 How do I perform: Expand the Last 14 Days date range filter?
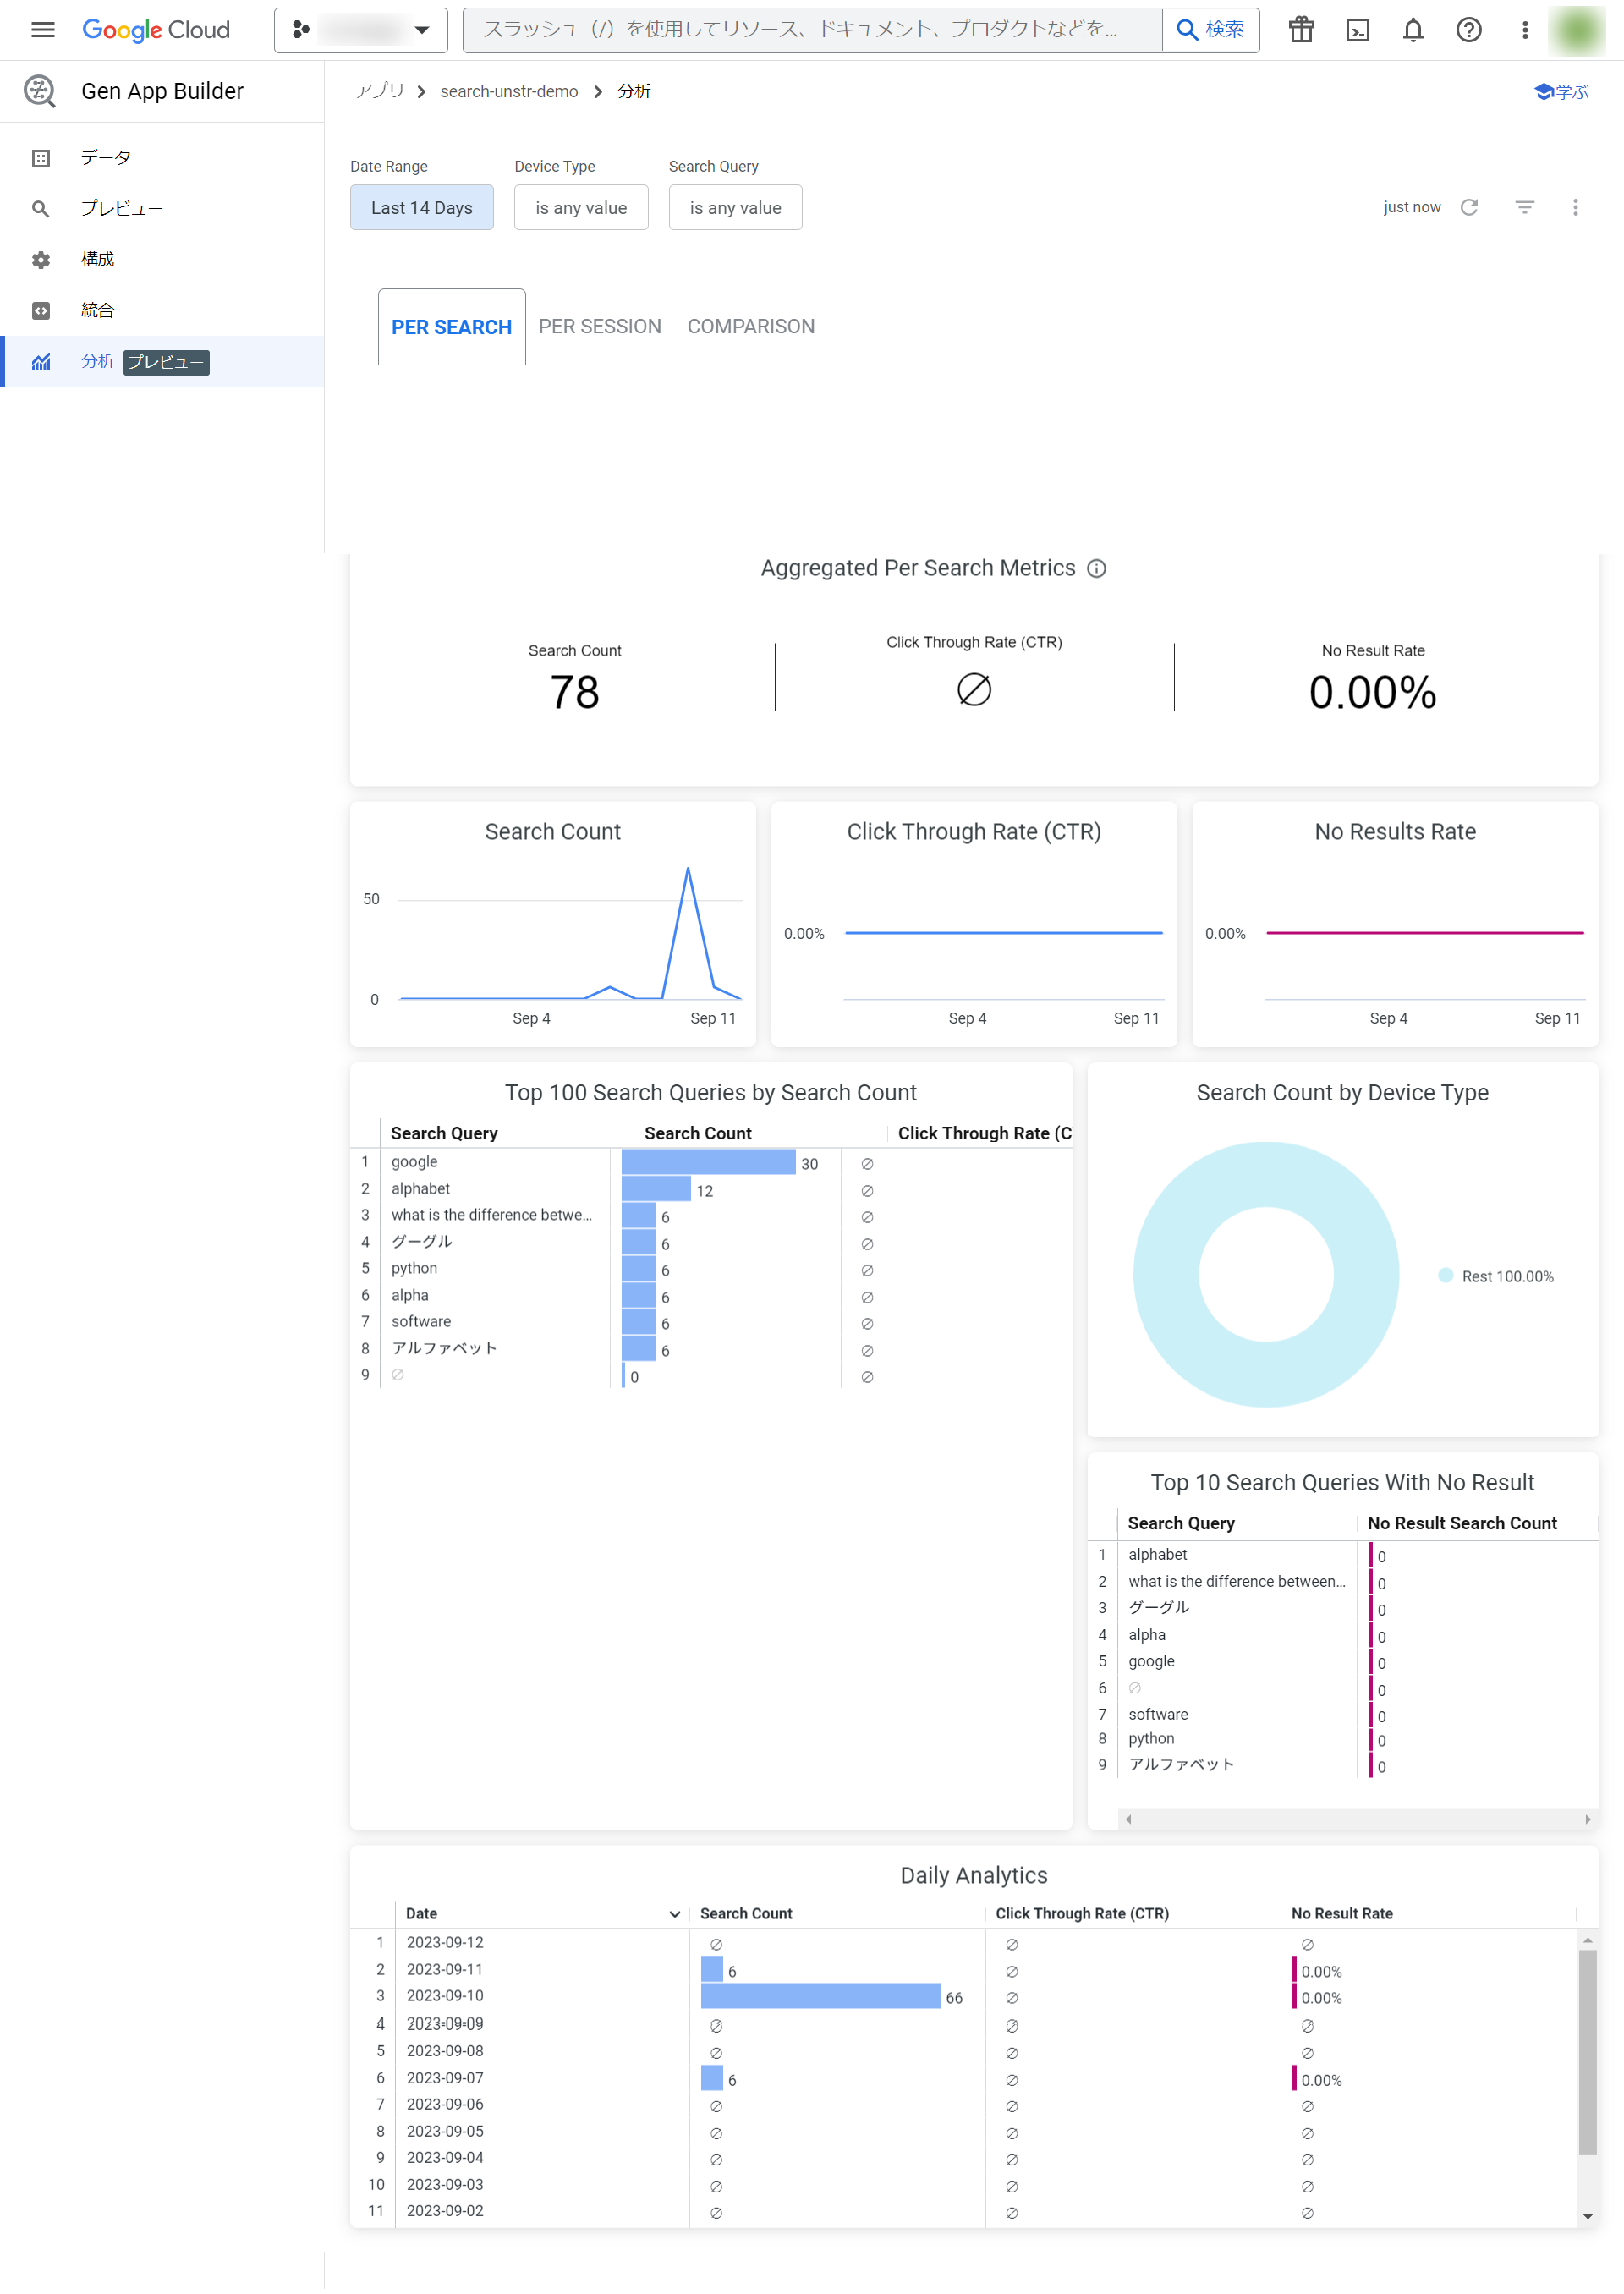(x=421, y=207)
